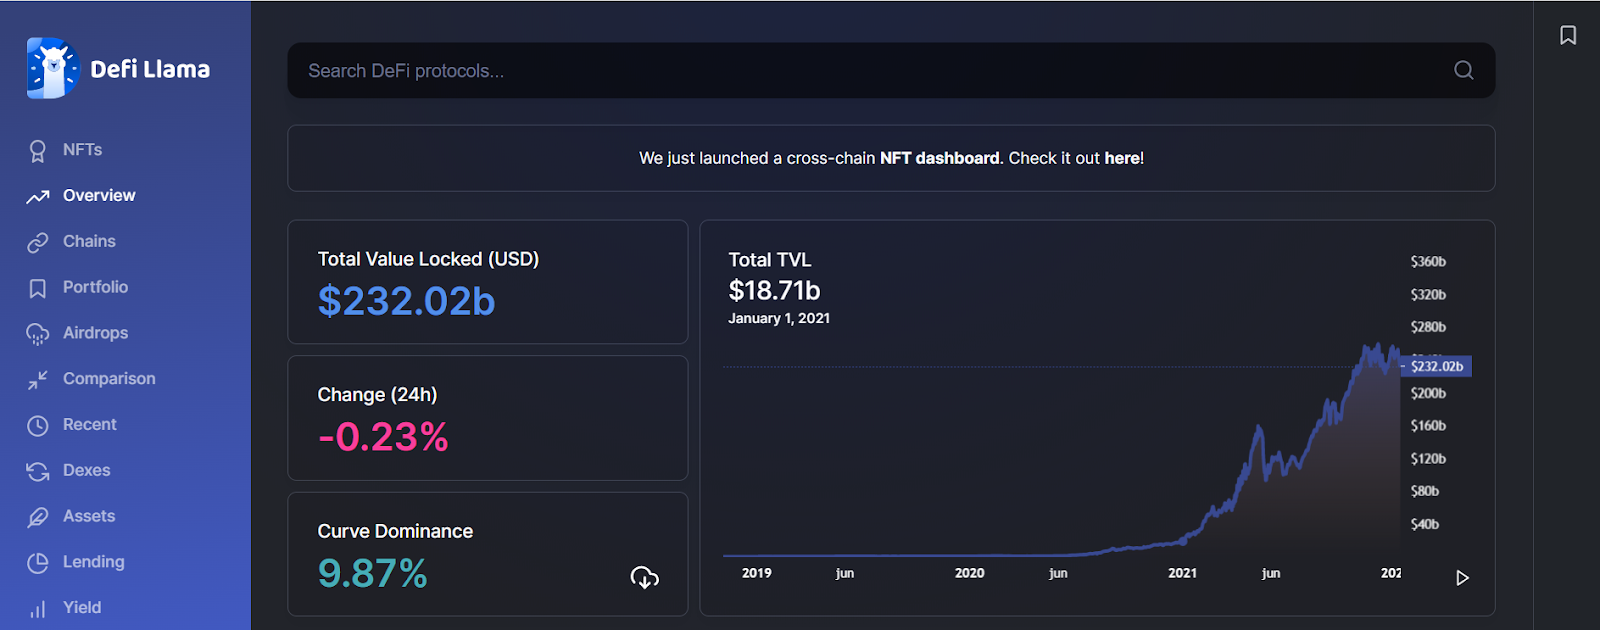Click the 2020 label on chart axis

(x=969, y=573)
